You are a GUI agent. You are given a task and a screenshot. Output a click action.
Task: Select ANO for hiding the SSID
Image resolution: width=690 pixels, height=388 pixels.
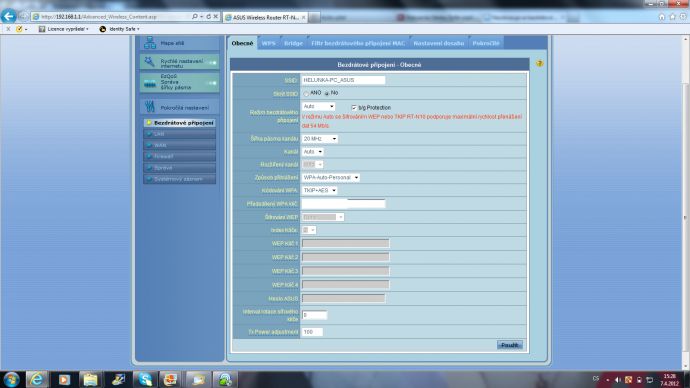click(x=306, y=94)
